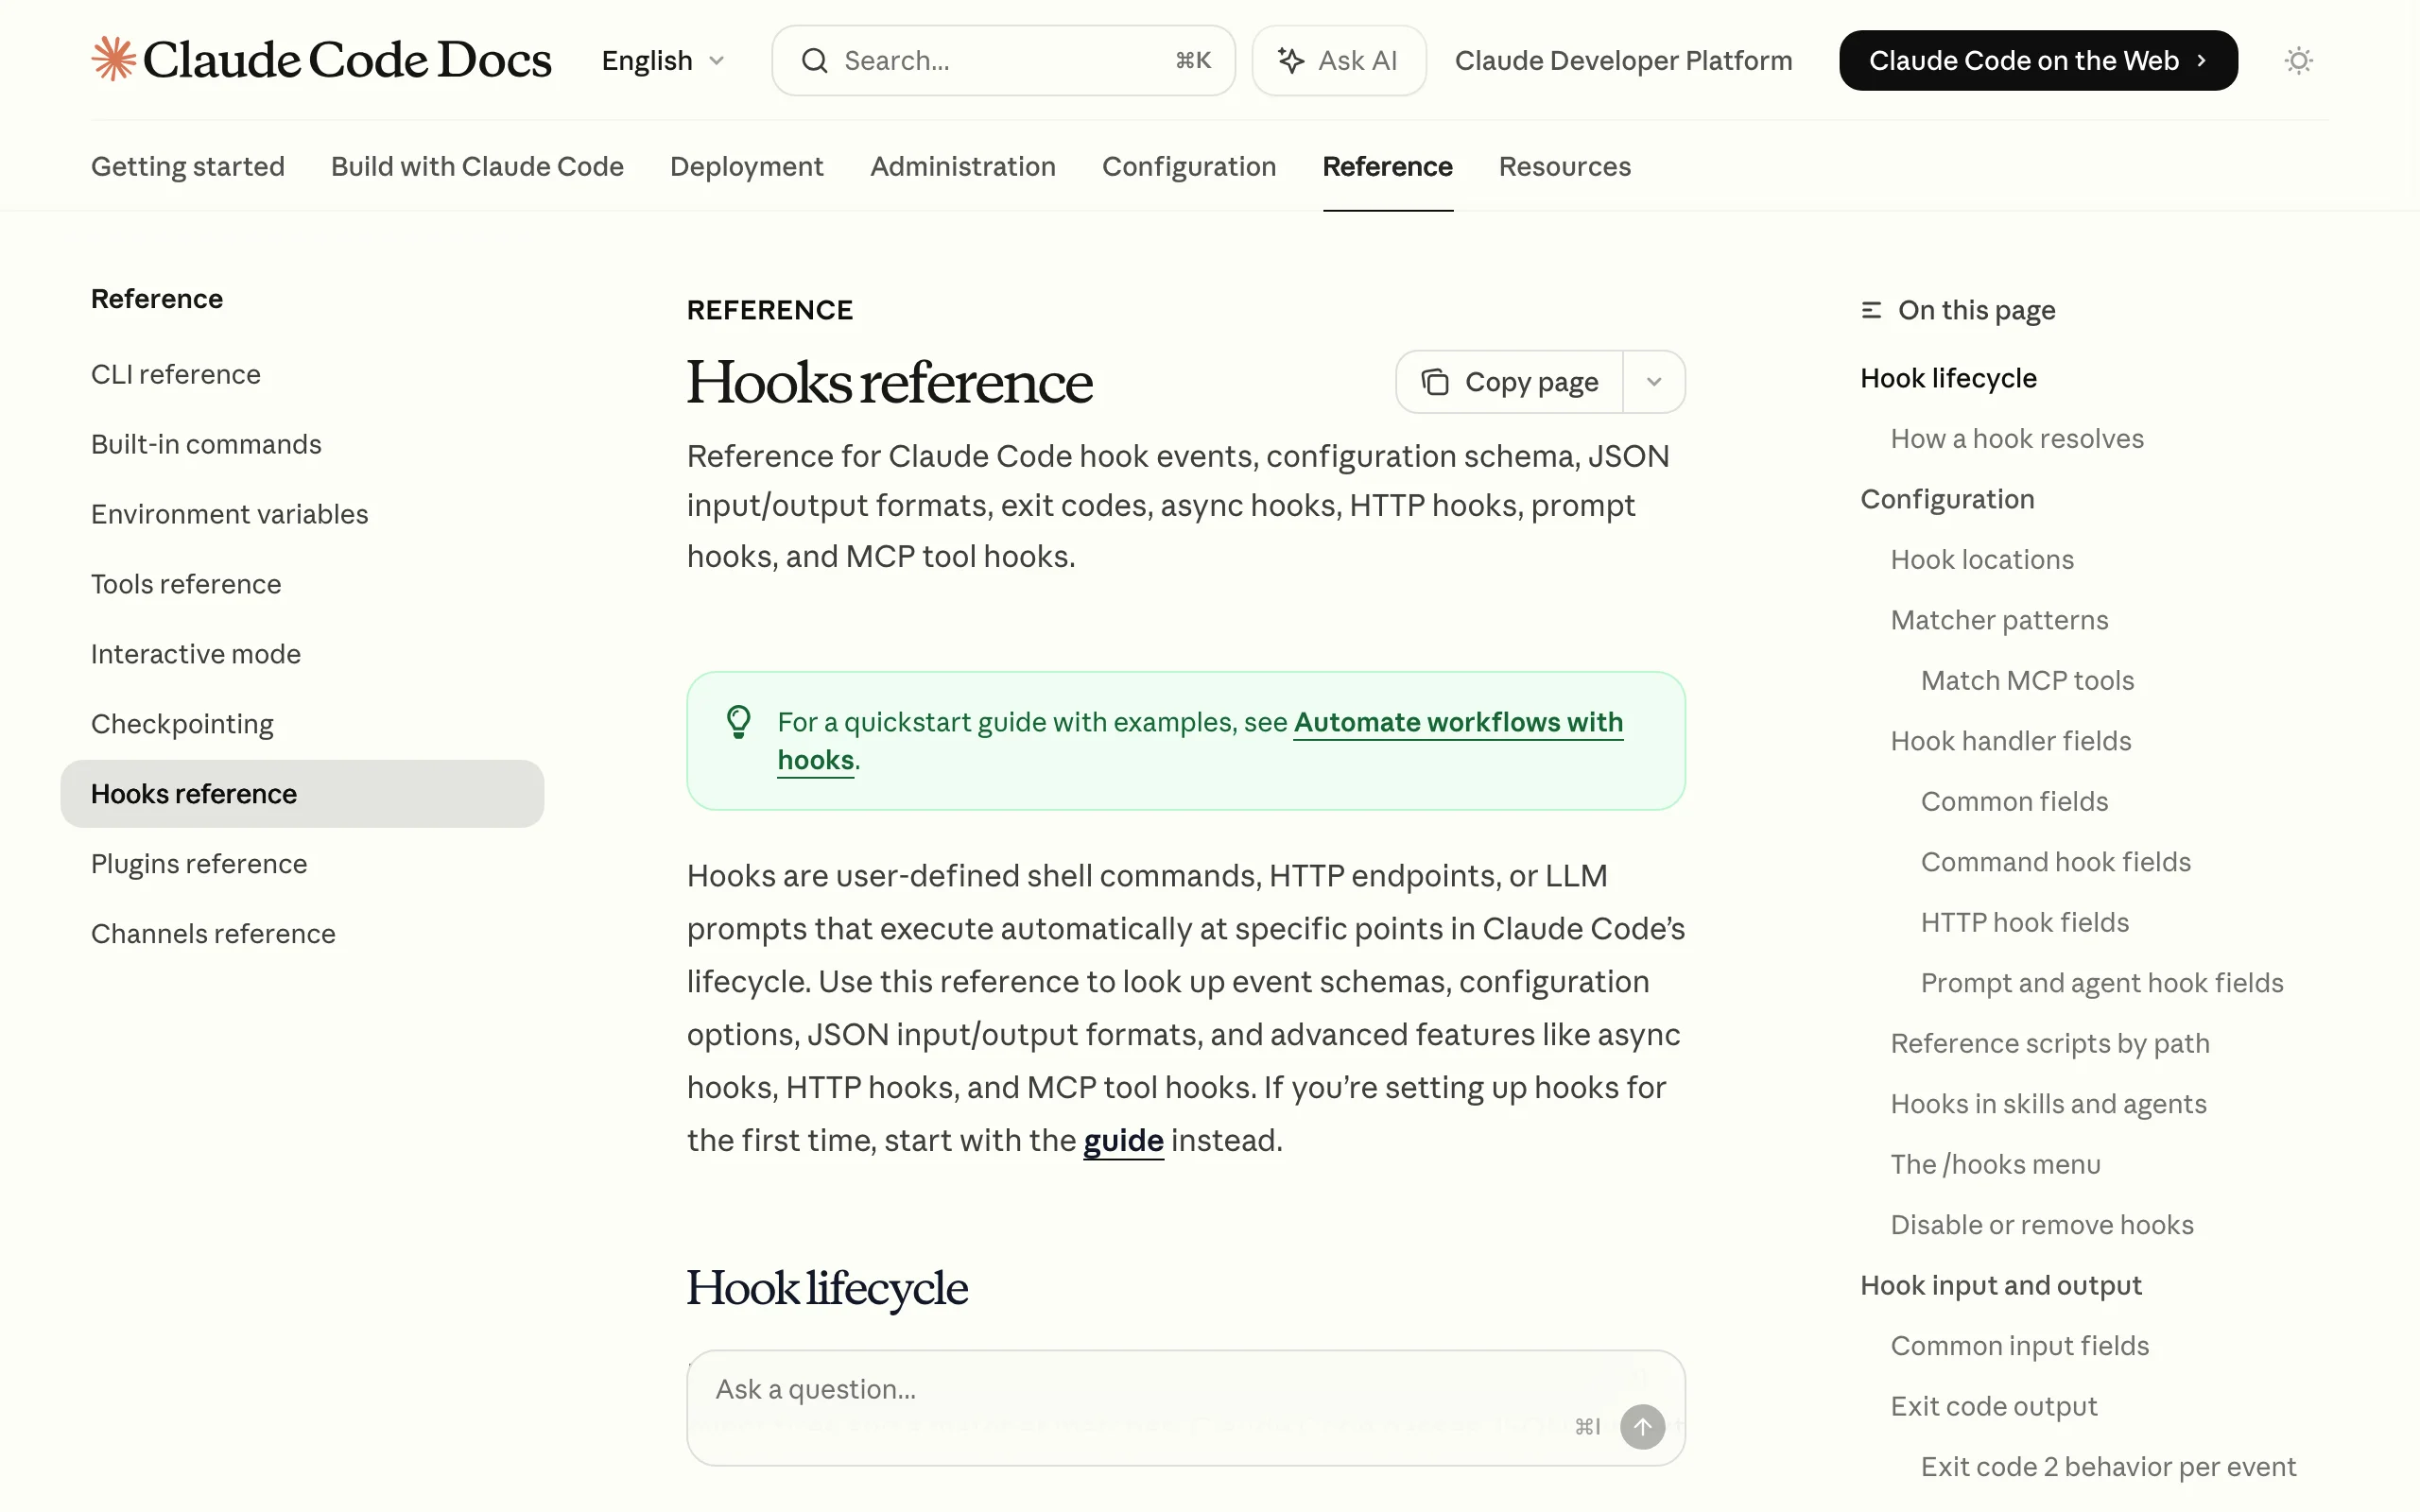This screenshot has width=2420, height=1512.
Task: Open Claude Code on the Web button
Action: point(2037,61)
